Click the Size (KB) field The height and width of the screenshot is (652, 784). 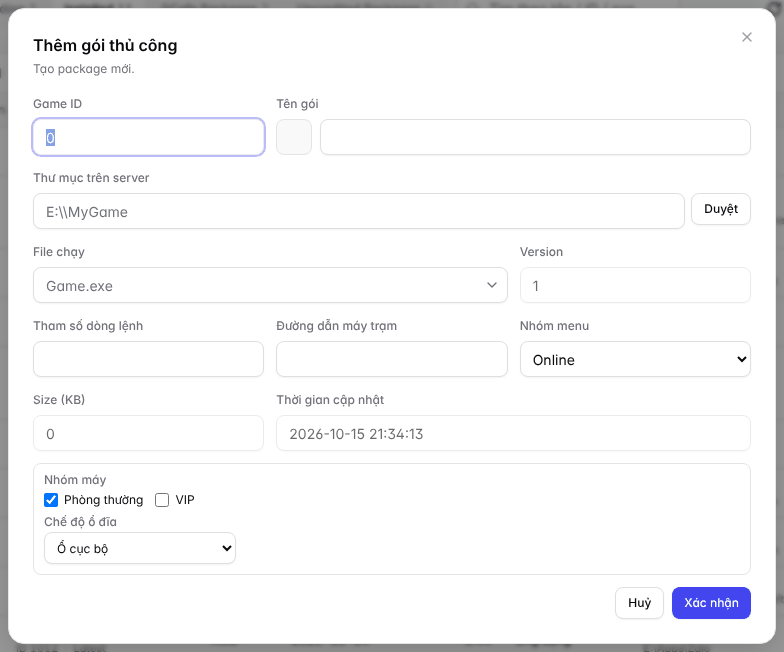148,433
